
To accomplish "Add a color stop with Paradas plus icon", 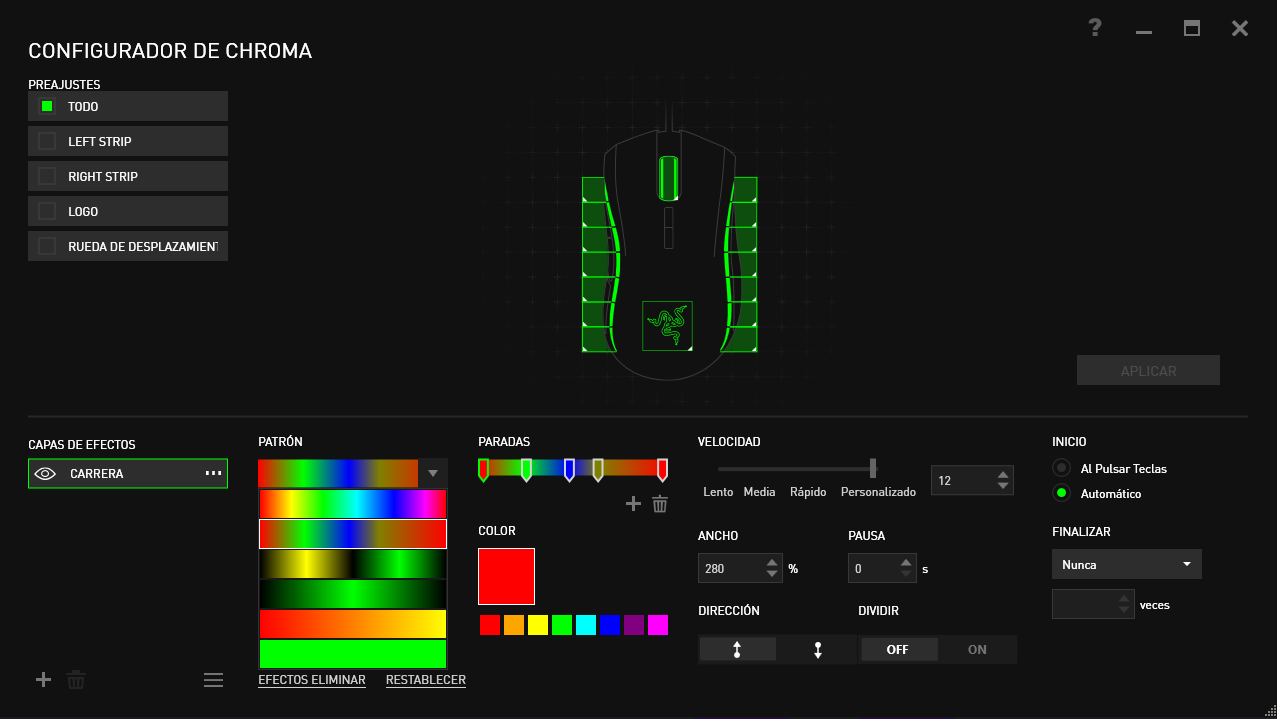I will coord(633,504).
